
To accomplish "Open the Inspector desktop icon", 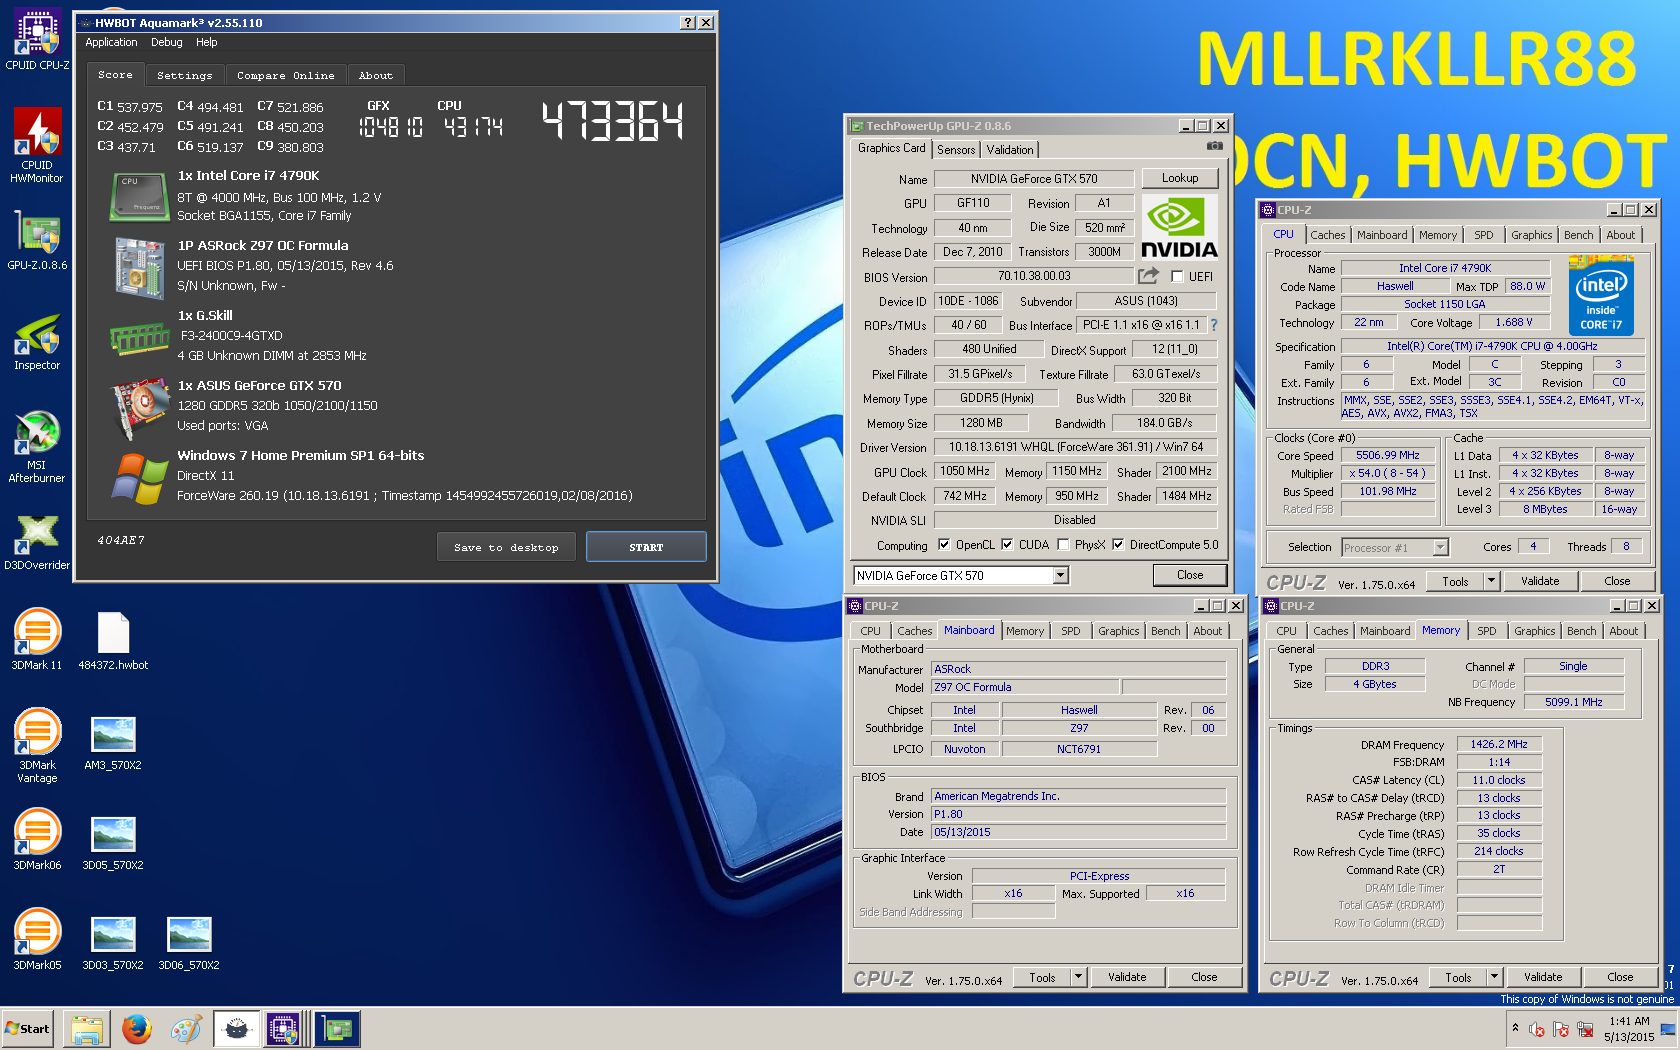I will click(37, 341).
